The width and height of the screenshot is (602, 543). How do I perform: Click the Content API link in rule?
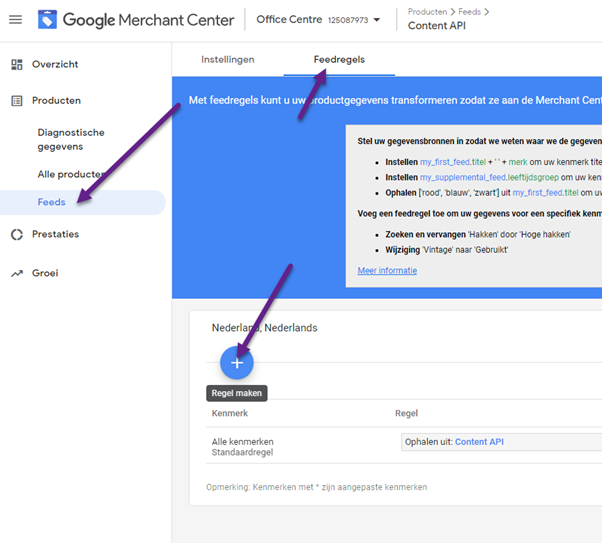pyautogui.click(x=479, y=442)
